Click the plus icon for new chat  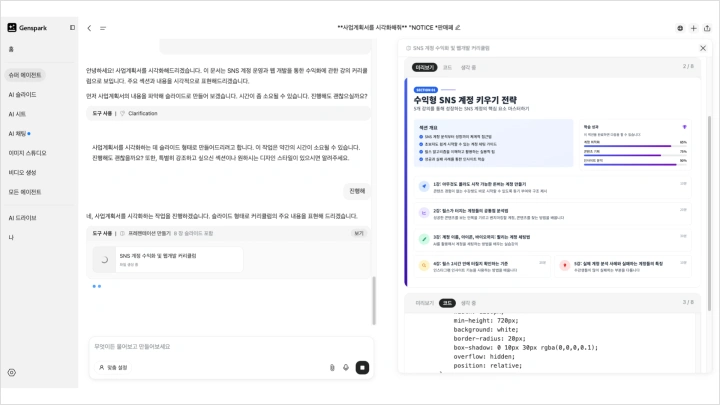[x=693, y=28]
